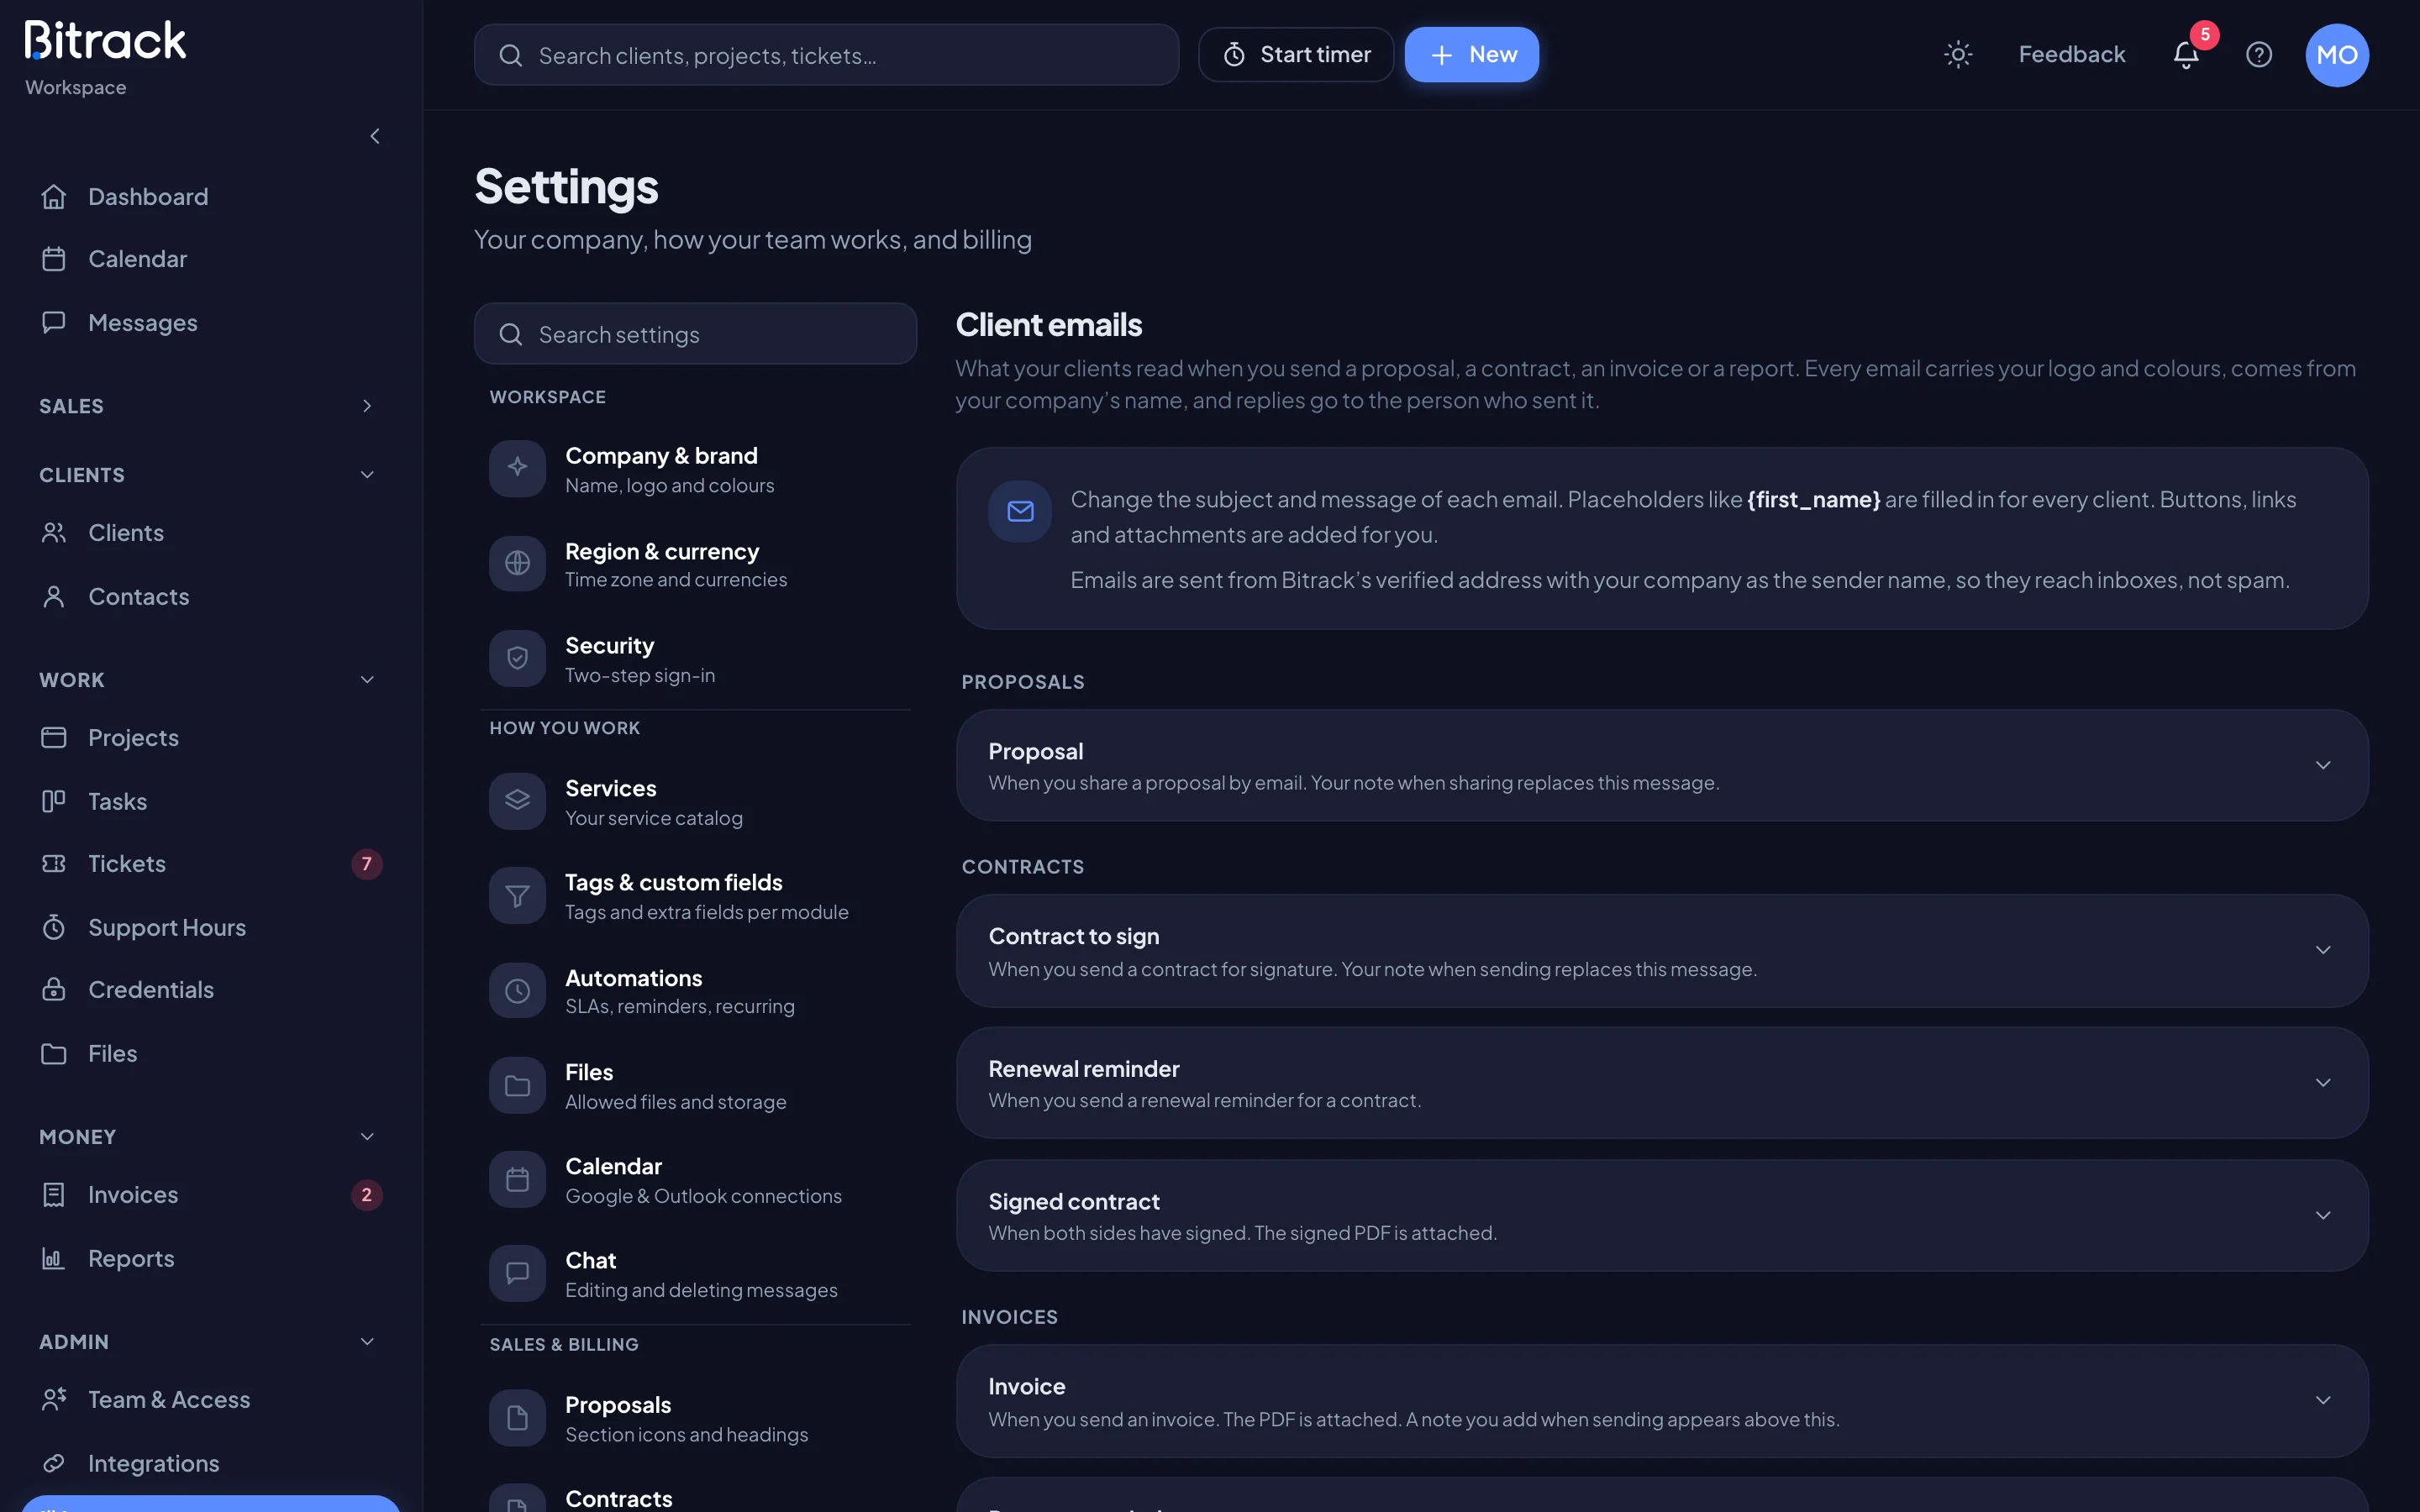Click the Dashboard home icon
This screenshot has width=2420, height=1512.
point(54,197)
